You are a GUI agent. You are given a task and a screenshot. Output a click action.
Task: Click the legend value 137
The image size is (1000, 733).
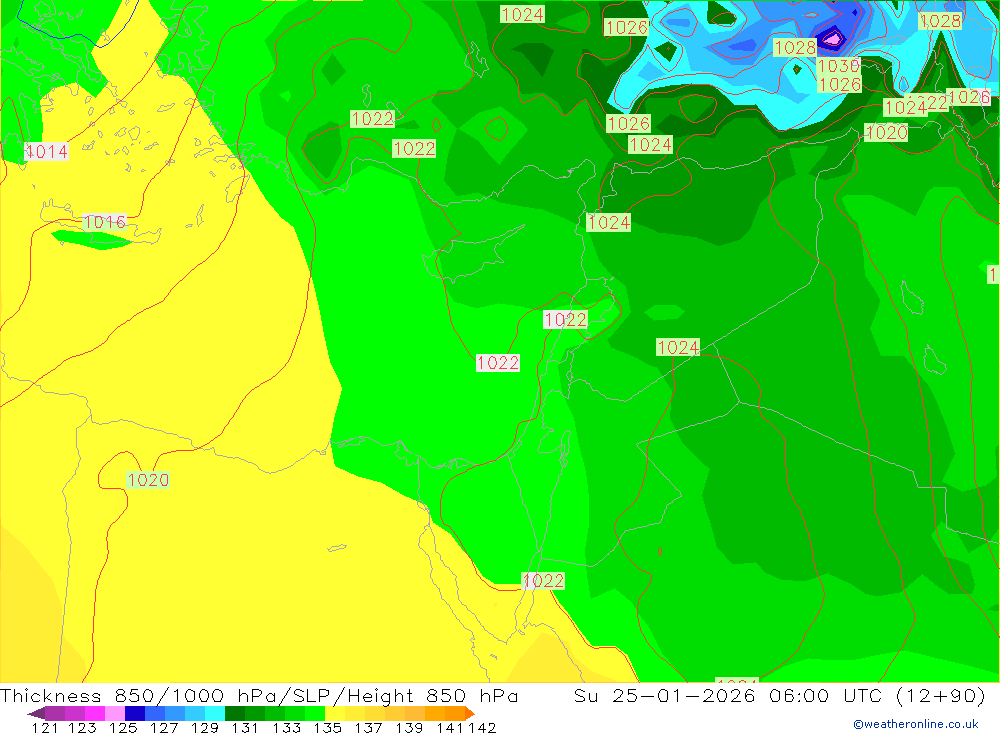pyautogui.click(x=368, y=727)
